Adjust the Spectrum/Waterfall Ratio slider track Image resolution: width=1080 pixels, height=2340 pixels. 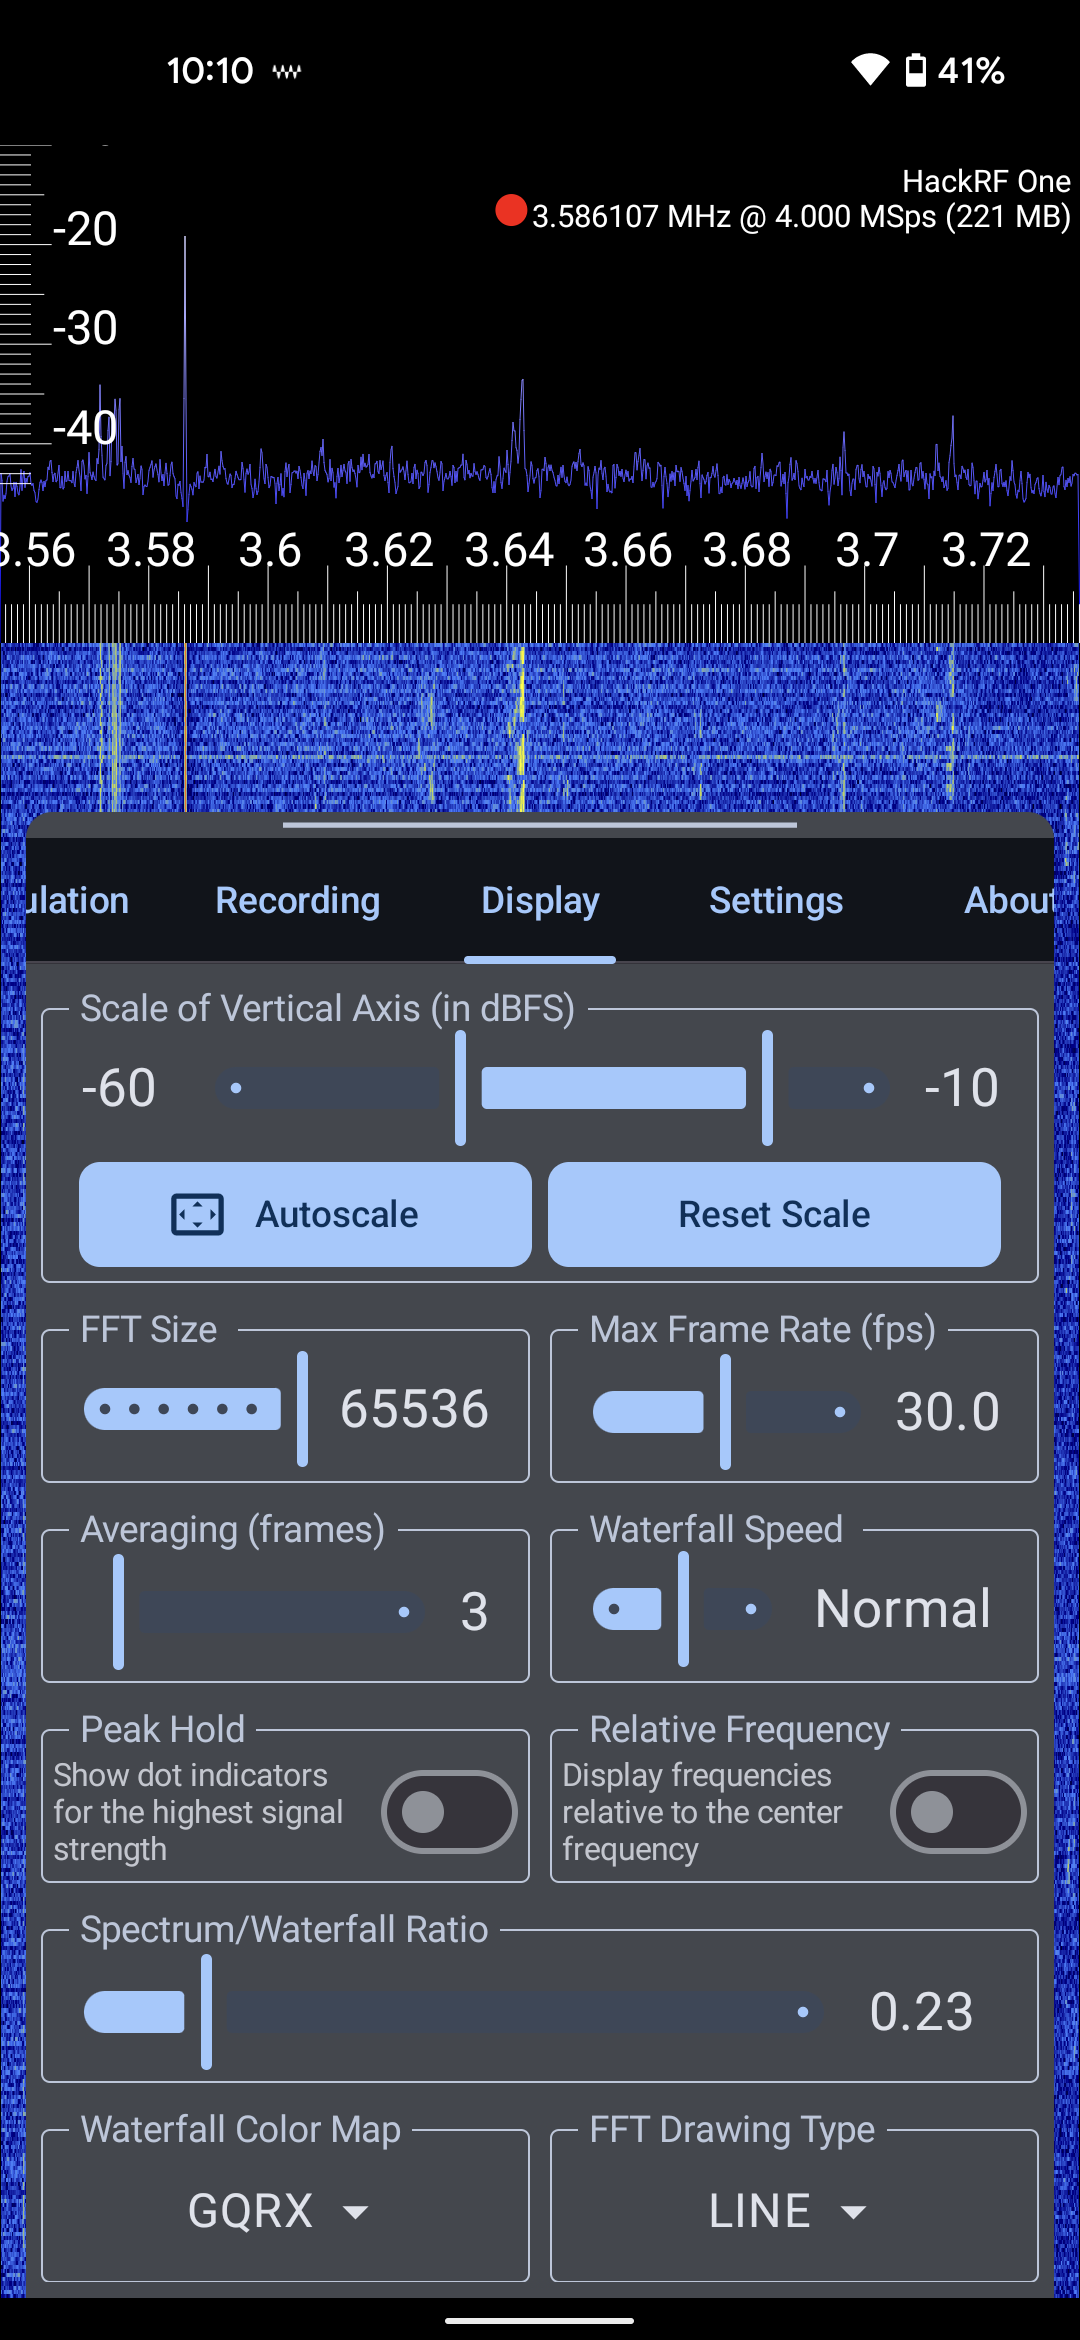point(520,2012)
